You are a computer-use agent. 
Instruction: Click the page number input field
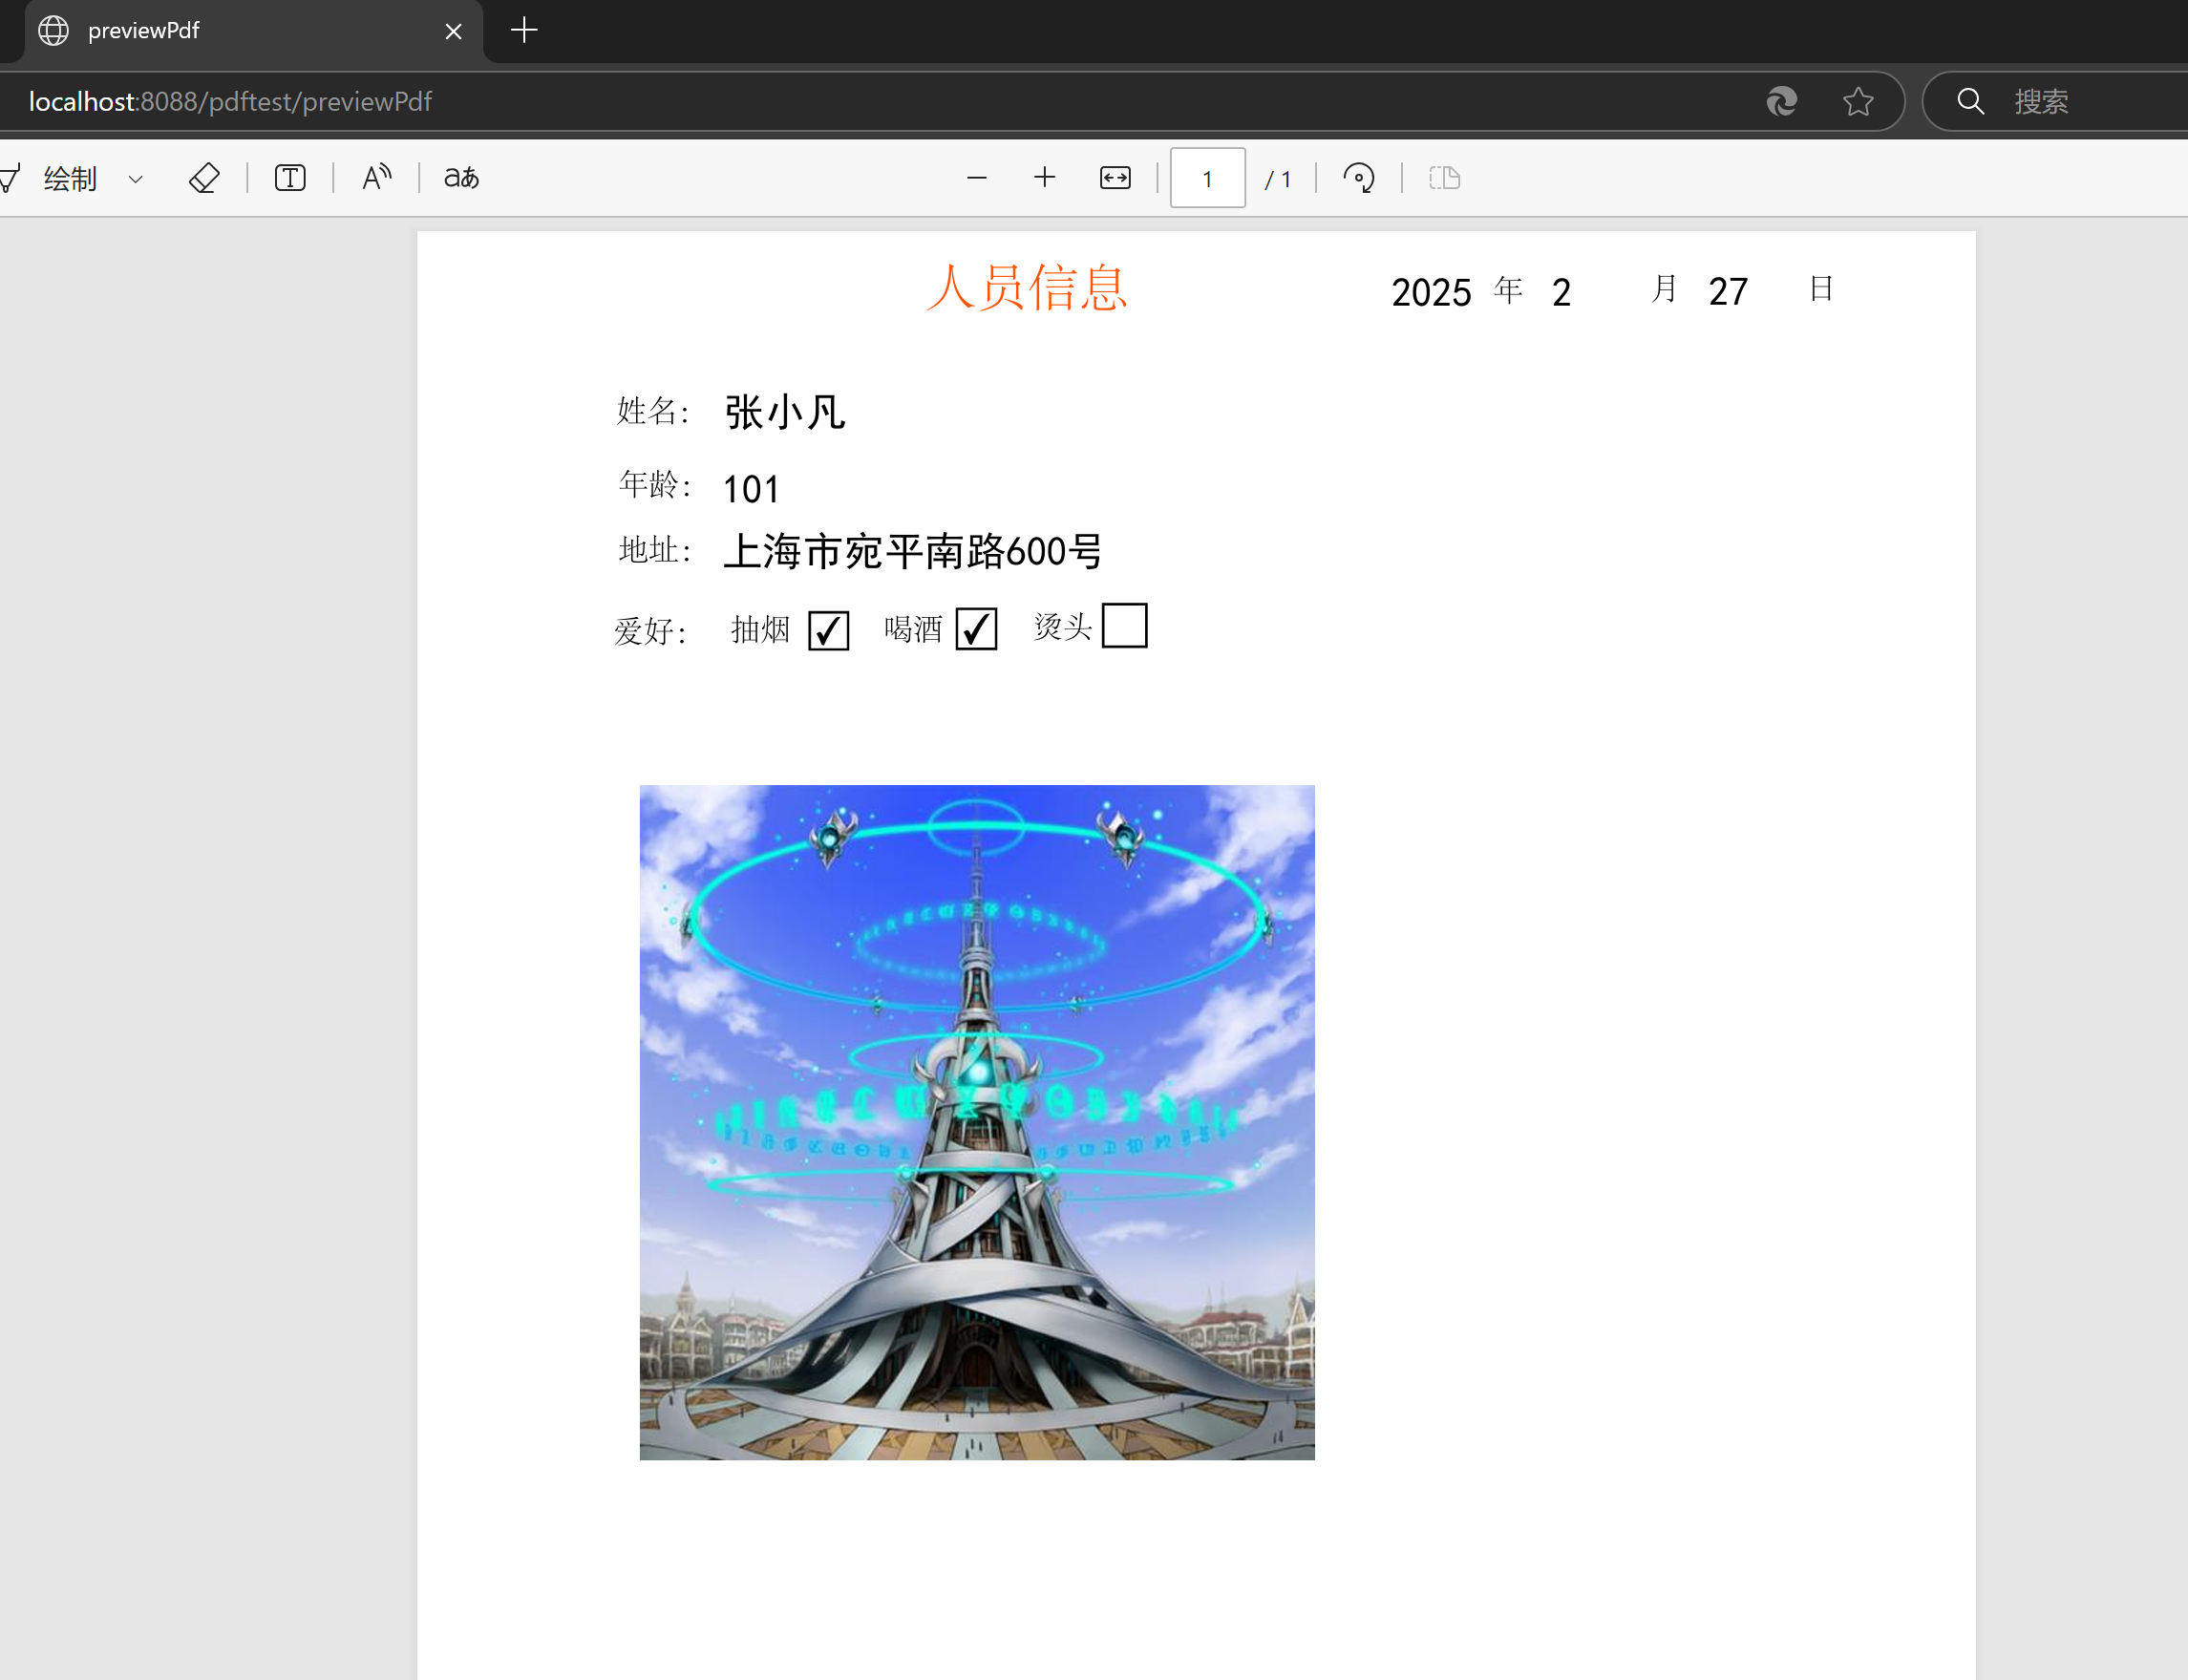coord(1206,177)
